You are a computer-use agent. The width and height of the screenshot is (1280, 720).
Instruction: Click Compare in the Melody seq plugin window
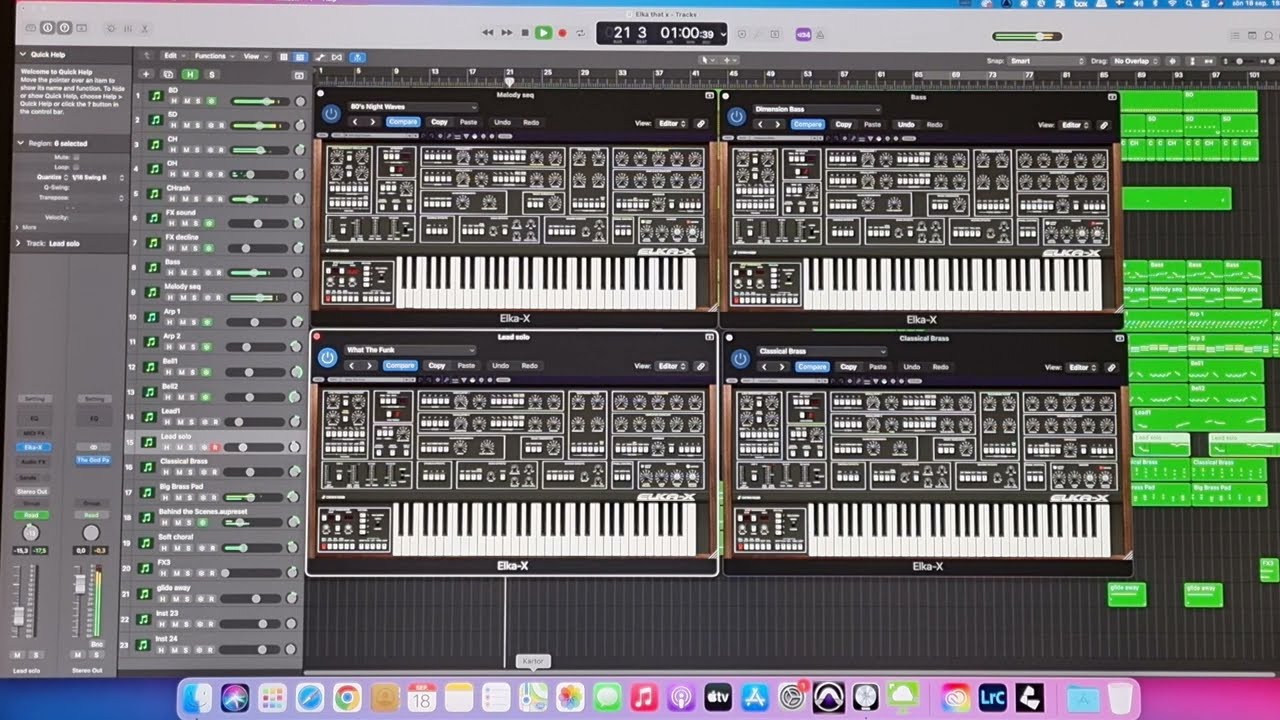pos(403,122)
